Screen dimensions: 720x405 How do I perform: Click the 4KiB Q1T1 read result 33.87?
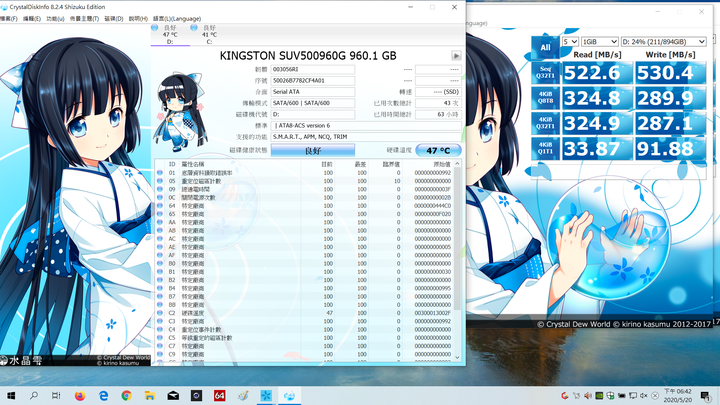tap(597, 148)
